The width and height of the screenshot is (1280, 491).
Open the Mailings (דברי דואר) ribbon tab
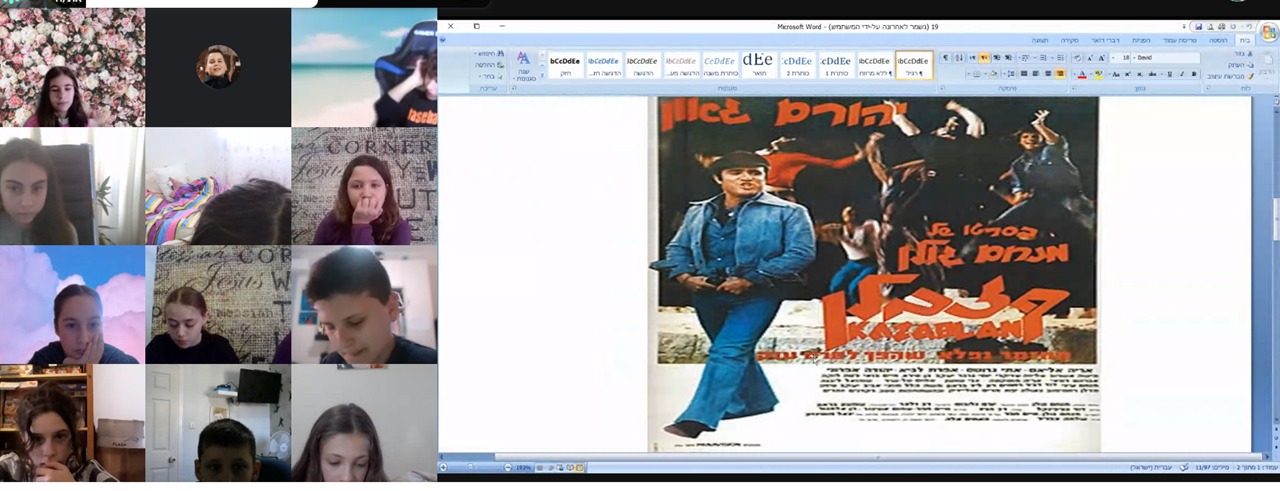[x=1105, y=40]
